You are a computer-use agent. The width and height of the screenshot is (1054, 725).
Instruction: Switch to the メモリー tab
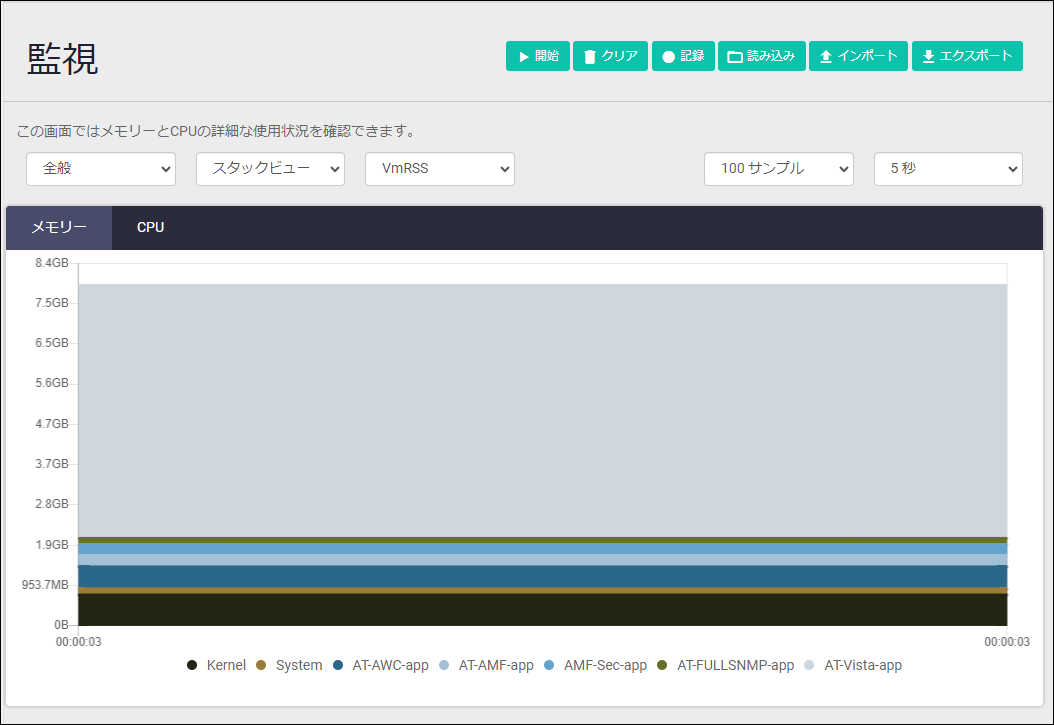click(x=59, y=228)
